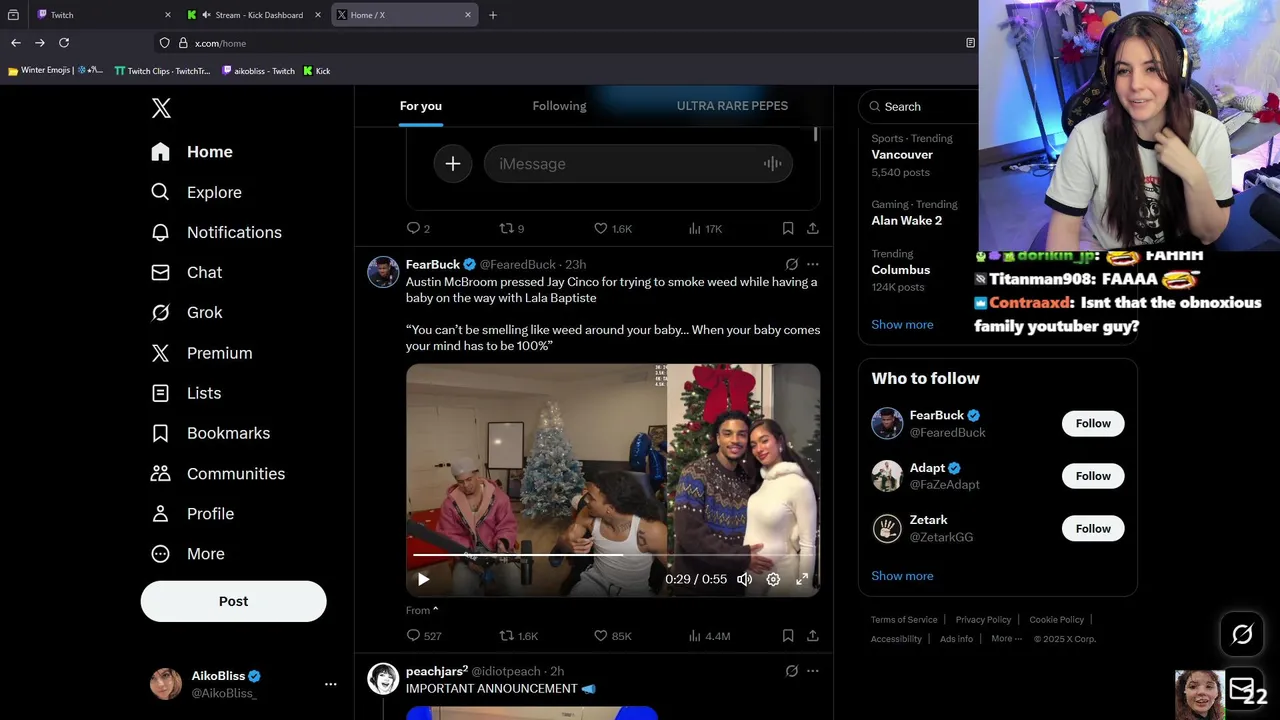Open Chat from the sidebar
The height and width of the screenshot is (720, 1280).
click(x=186, y=272)
